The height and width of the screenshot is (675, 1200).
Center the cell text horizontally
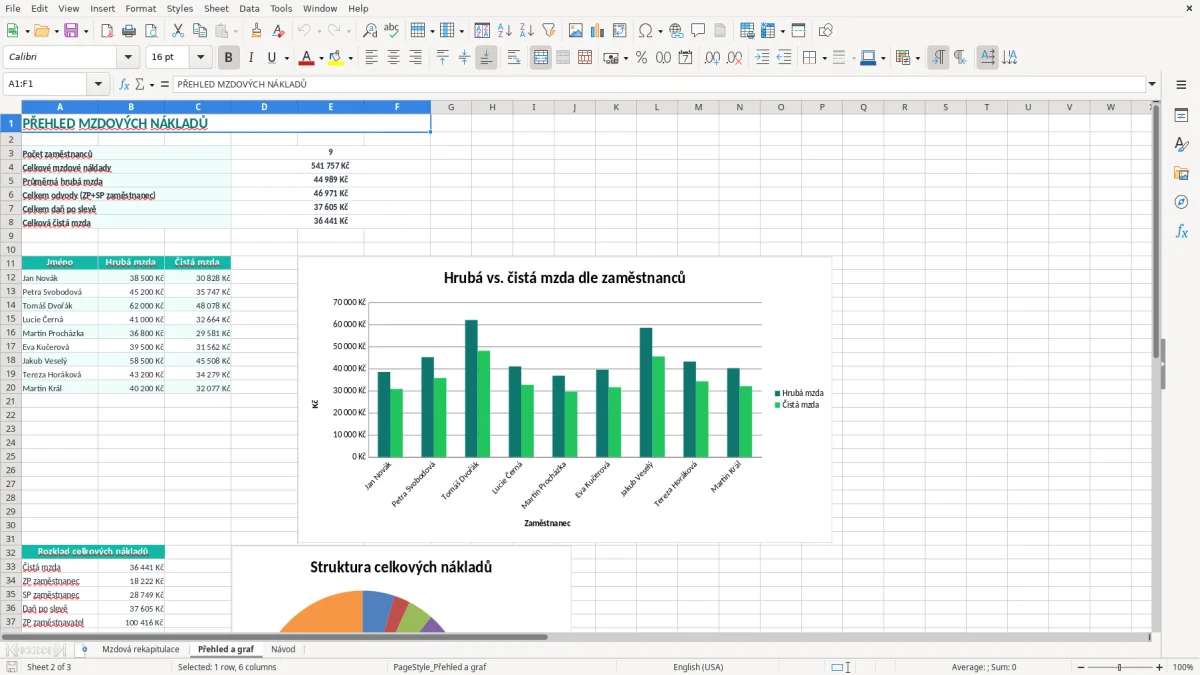click(x=393, y=58)
